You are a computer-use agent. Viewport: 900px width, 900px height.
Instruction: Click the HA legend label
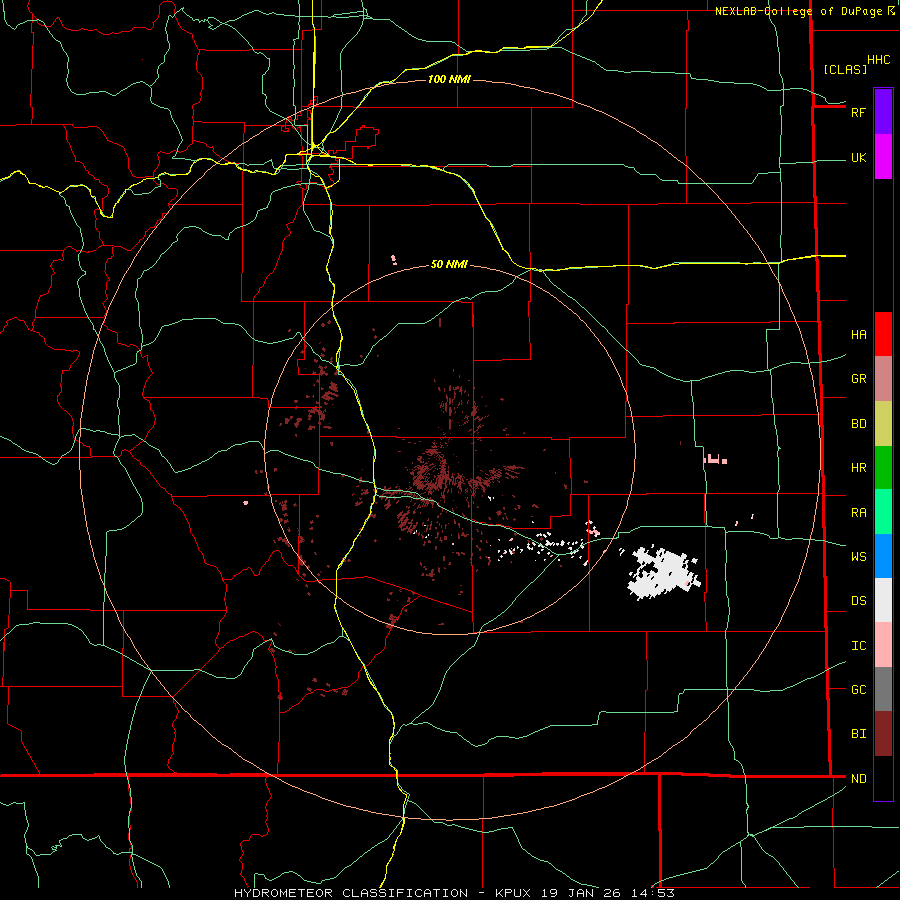858,334
